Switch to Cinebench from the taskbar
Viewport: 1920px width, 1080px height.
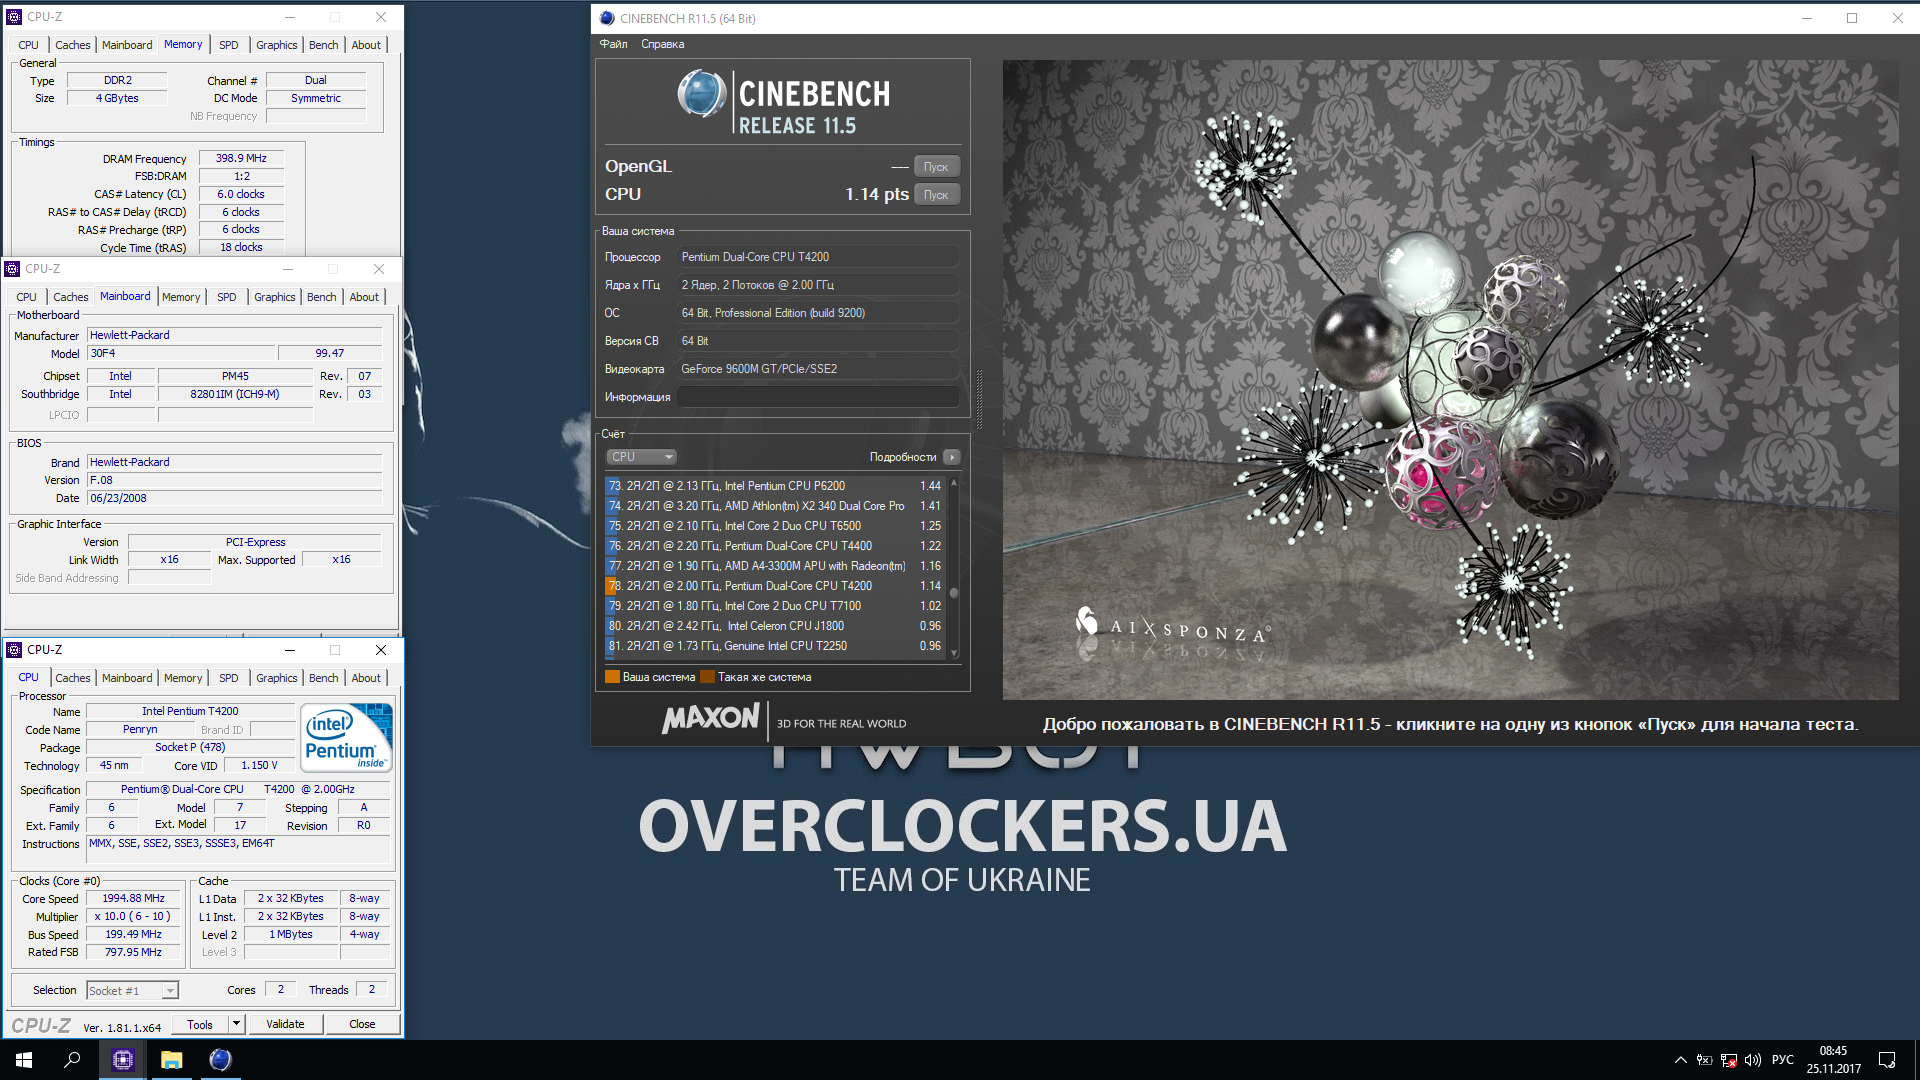[220, 1060]
